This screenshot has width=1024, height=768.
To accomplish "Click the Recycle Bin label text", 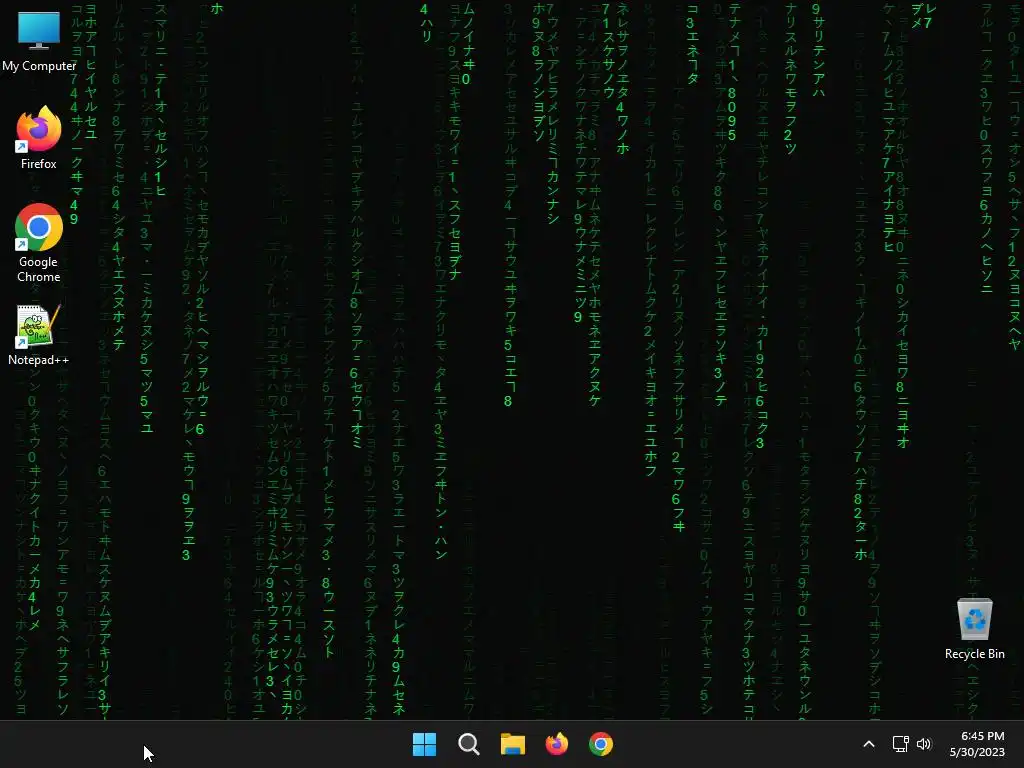I will tap(974, 654).
